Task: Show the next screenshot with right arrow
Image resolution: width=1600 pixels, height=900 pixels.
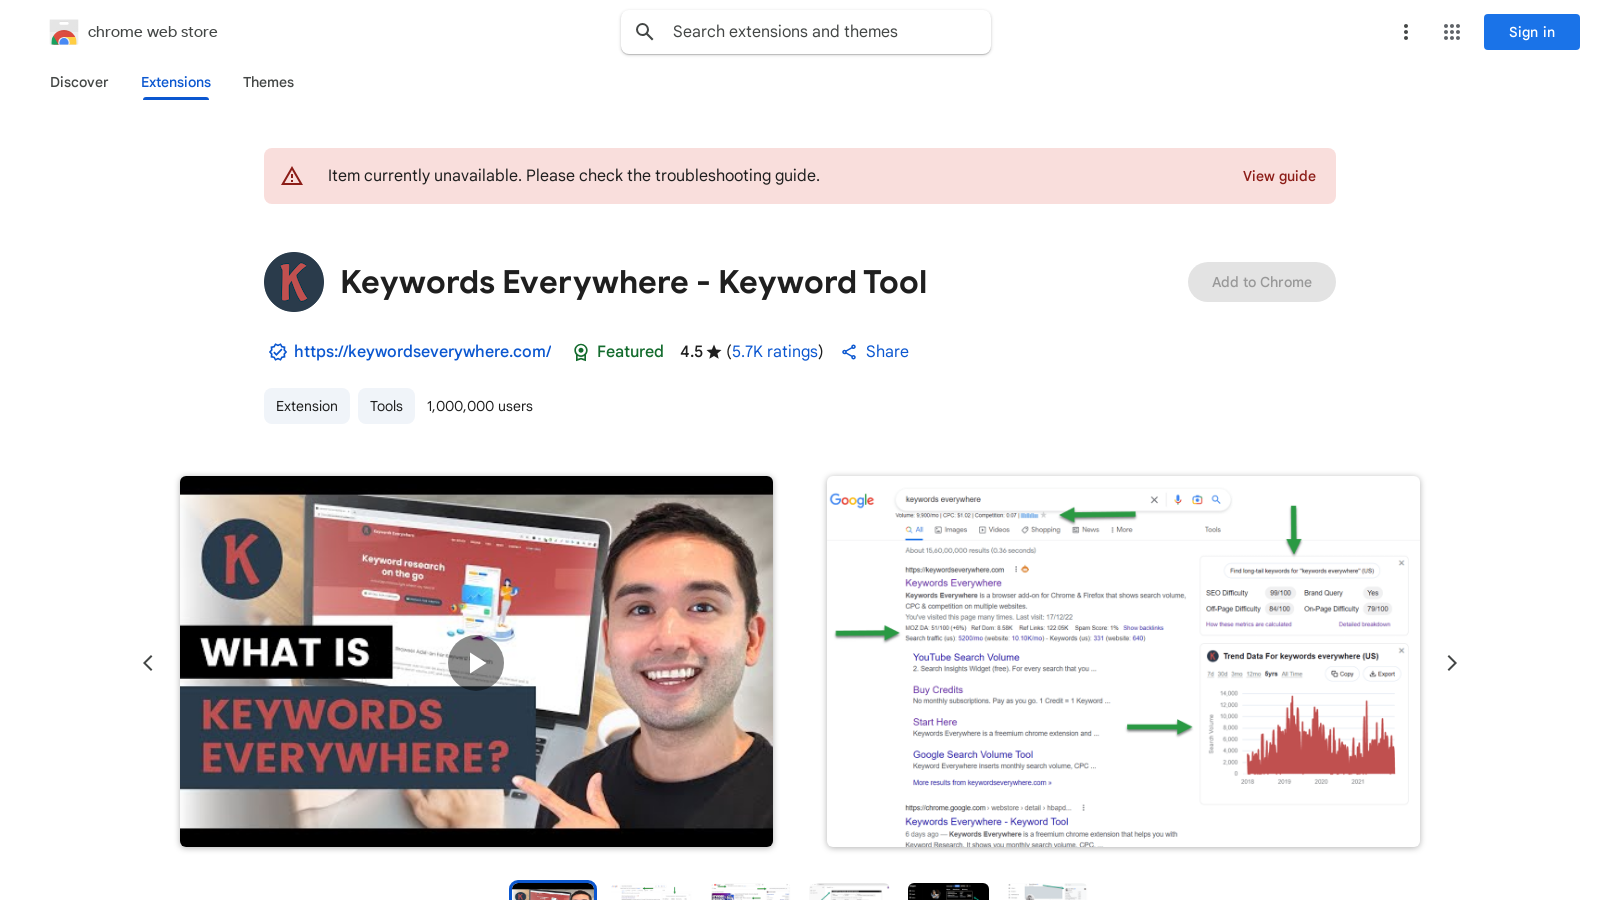Action: (x=1452, y=662)
